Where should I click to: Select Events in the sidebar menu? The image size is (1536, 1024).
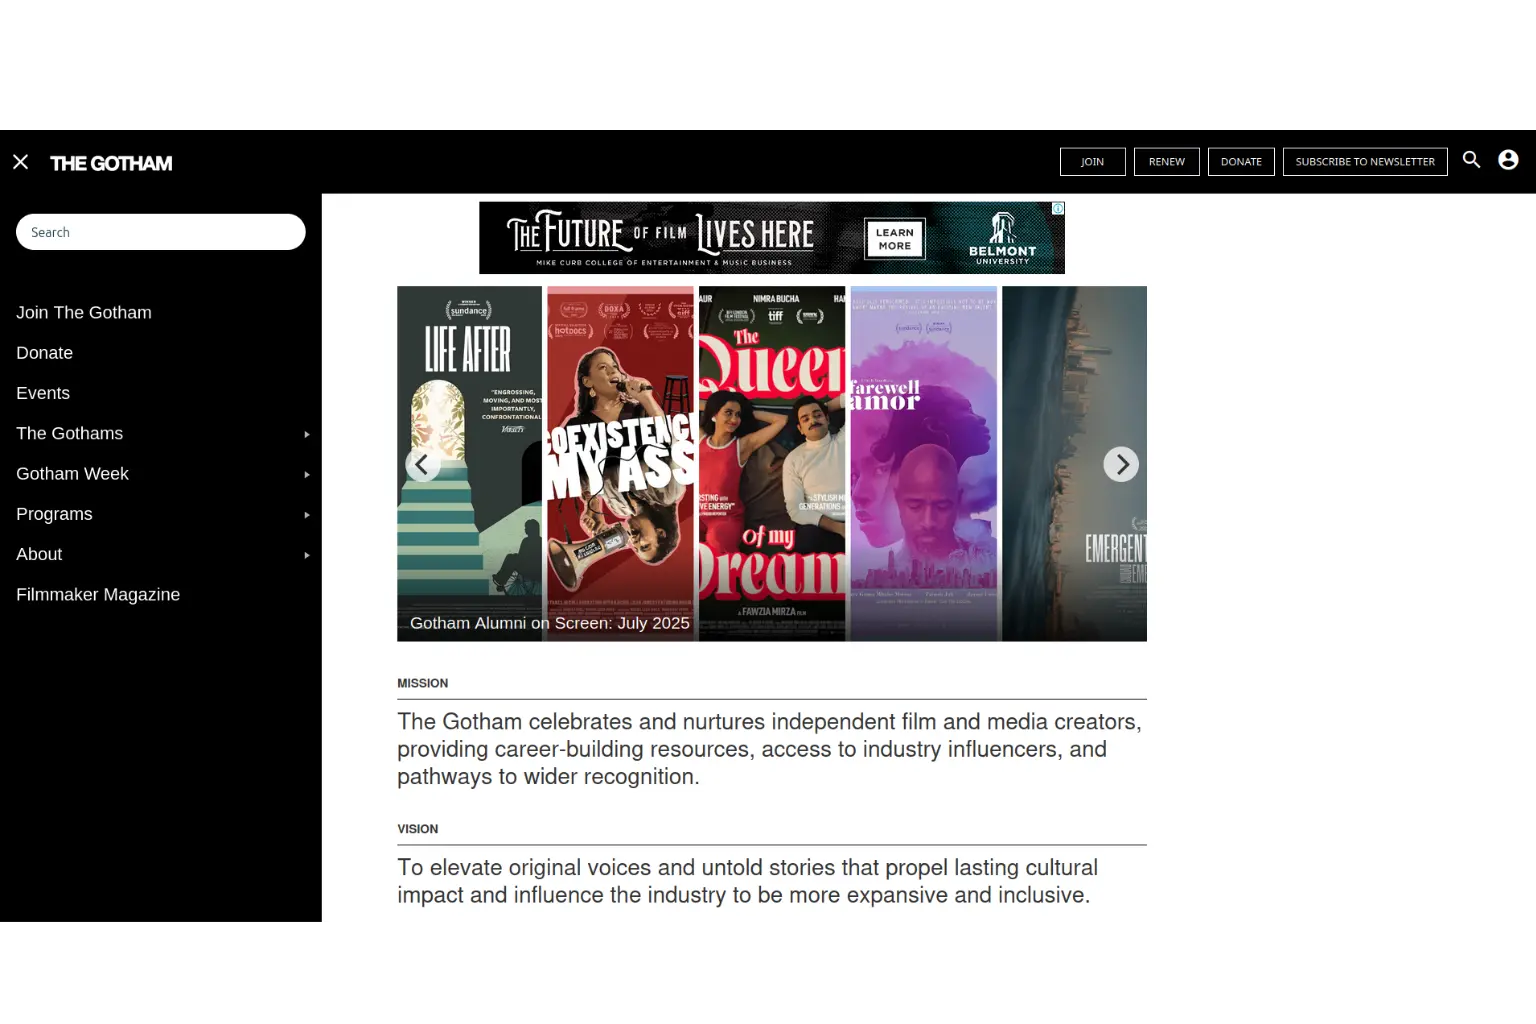(x=43, y=393)
